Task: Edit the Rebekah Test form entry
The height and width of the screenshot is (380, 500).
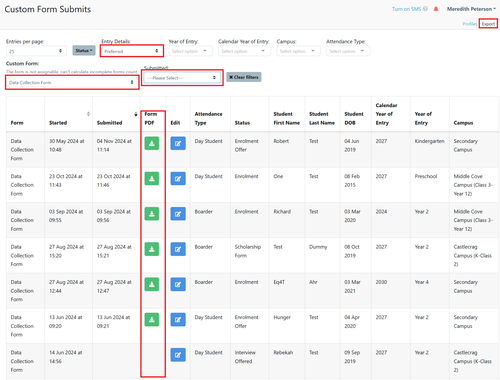Action: [178, 355]
